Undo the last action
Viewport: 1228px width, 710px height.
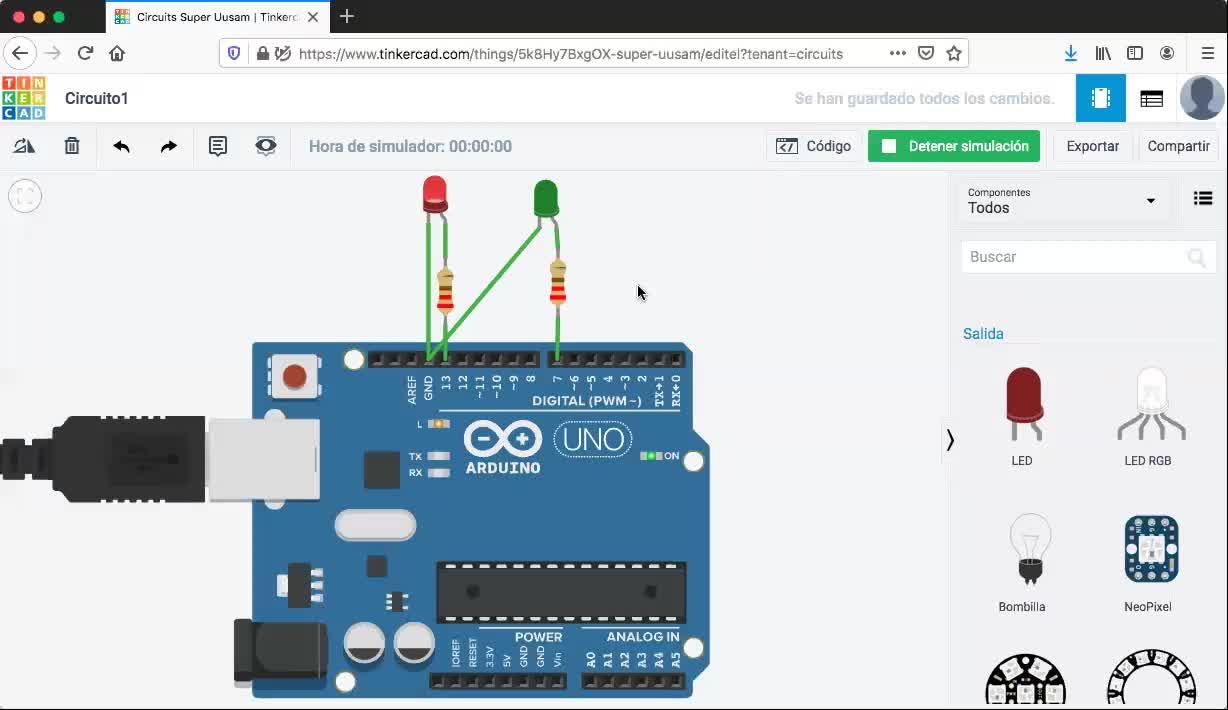122,146
